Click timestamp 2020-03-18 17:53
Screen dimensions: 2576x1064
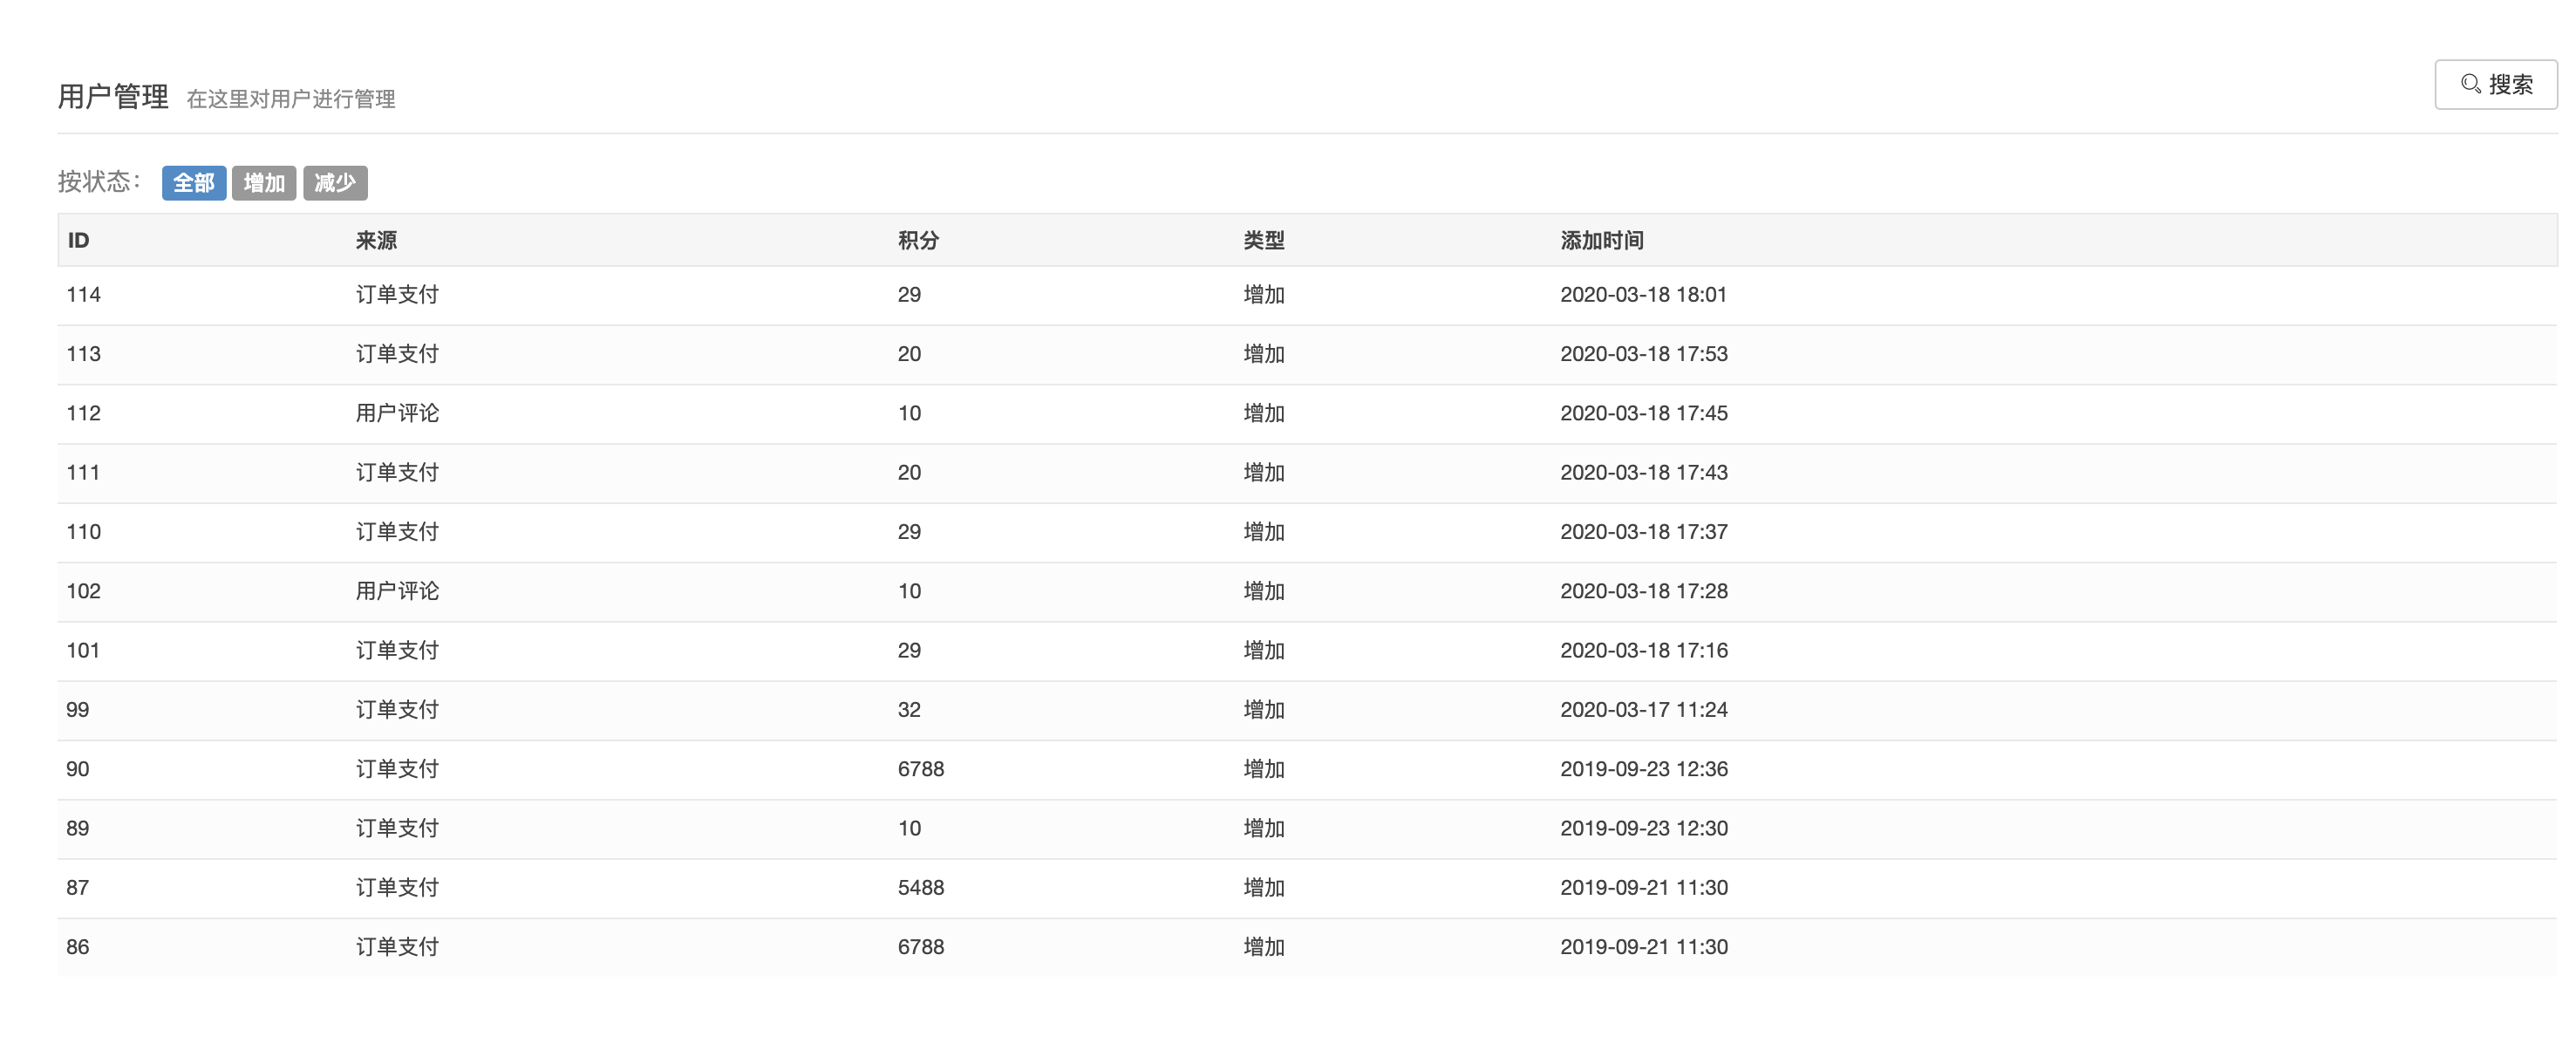click(x=1643, y=354)
